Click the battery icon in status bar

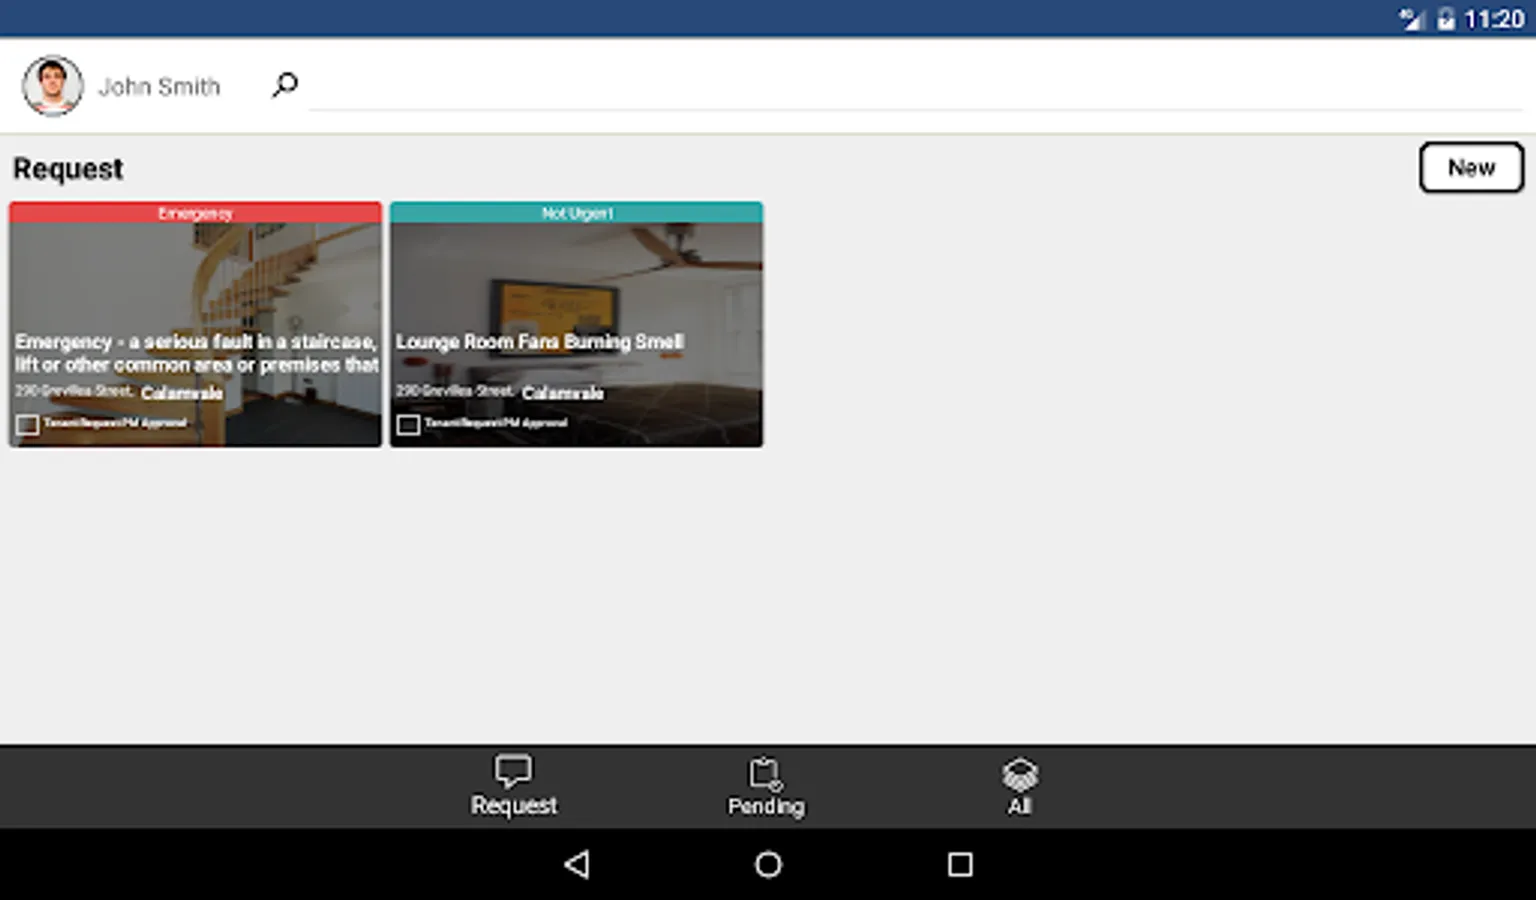[x=1446, y=19]
